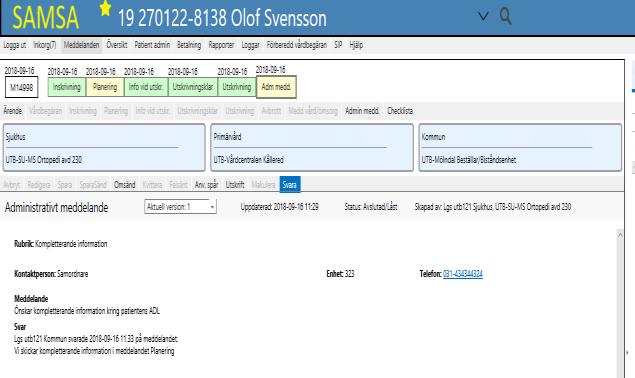
Task: Click Administrativt meddelande heading
Action: point(56,207)
